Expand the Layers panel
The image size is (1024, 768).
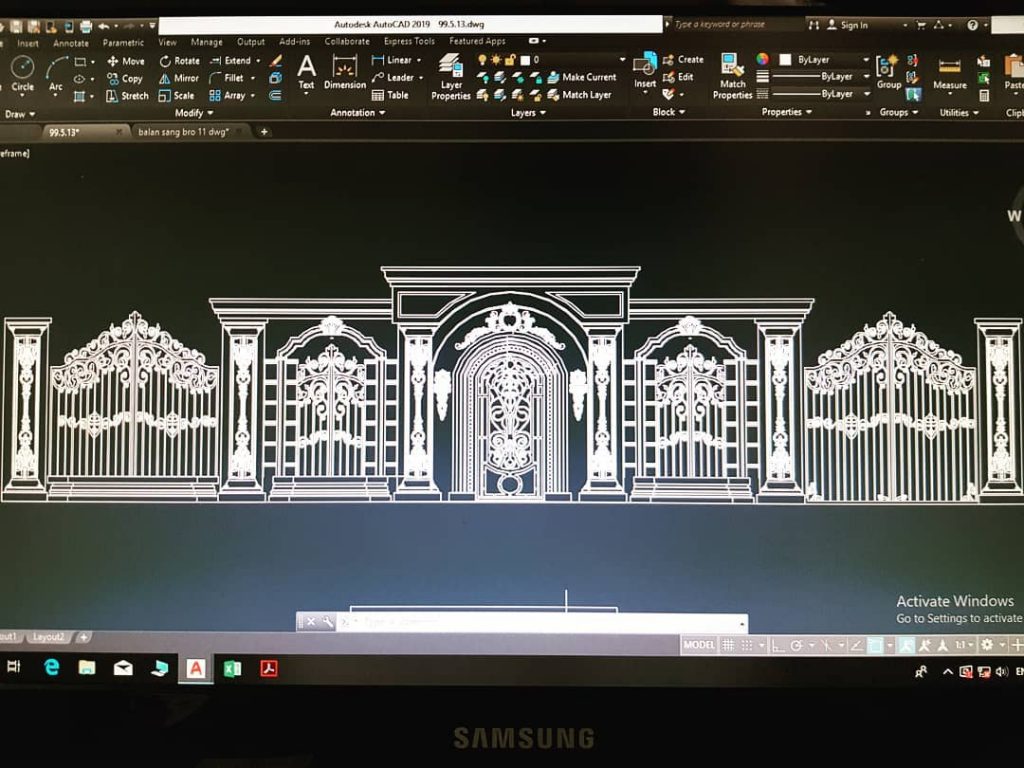click(528, 112)
